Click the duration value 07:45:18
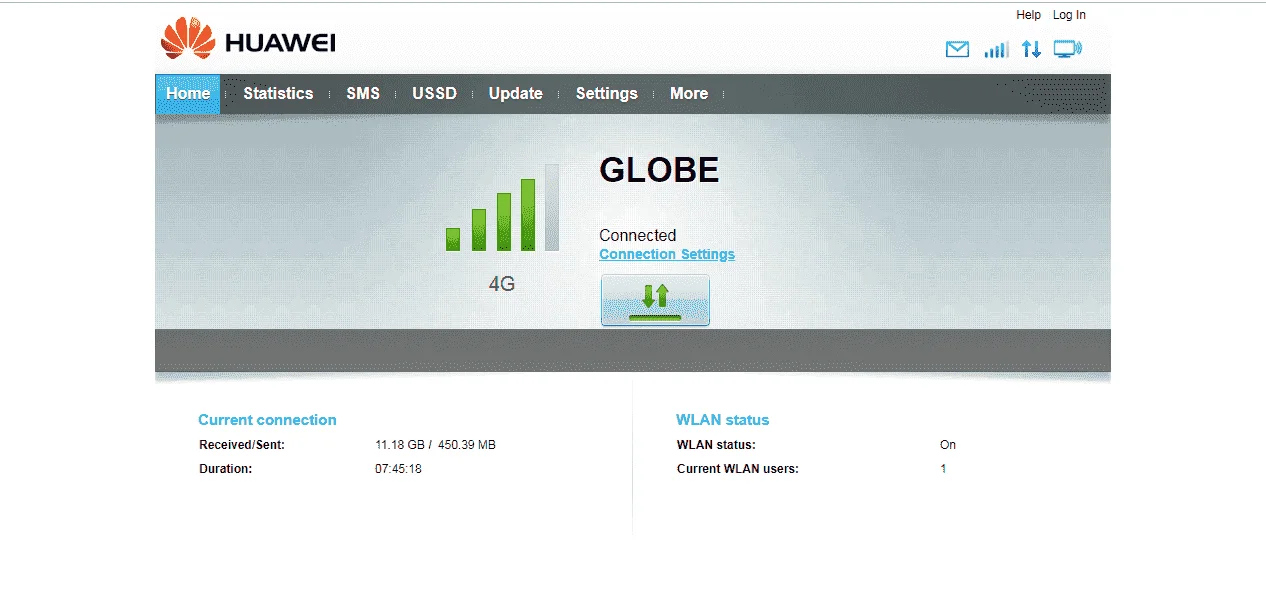The image size is (1266, 593). pos(398,469)
